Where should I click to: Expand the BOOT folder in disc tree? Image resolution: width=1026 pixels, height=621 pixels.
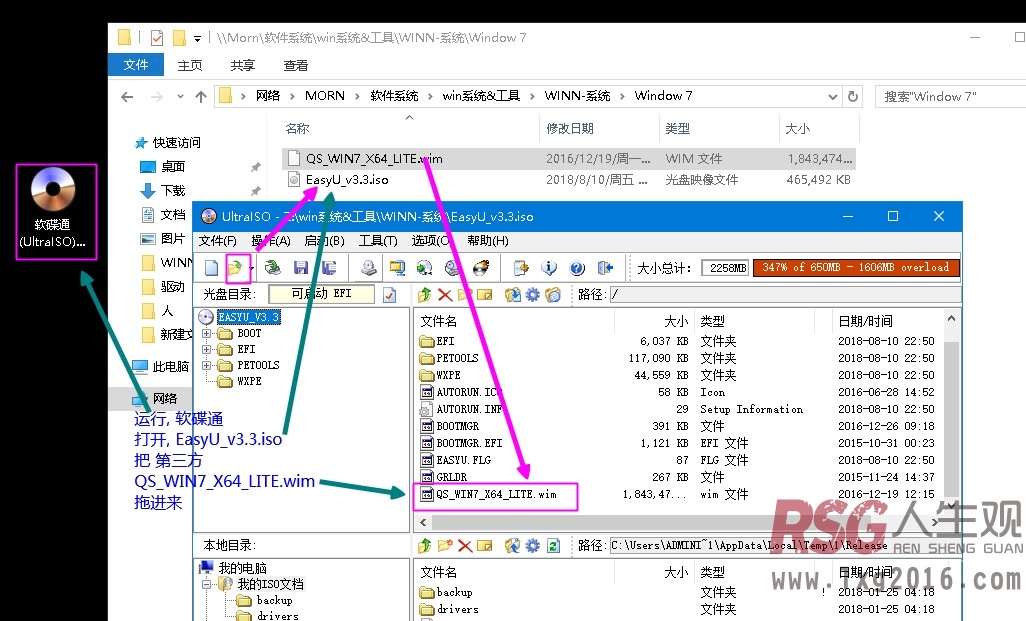pyautogui.click(x=207, y=334)
